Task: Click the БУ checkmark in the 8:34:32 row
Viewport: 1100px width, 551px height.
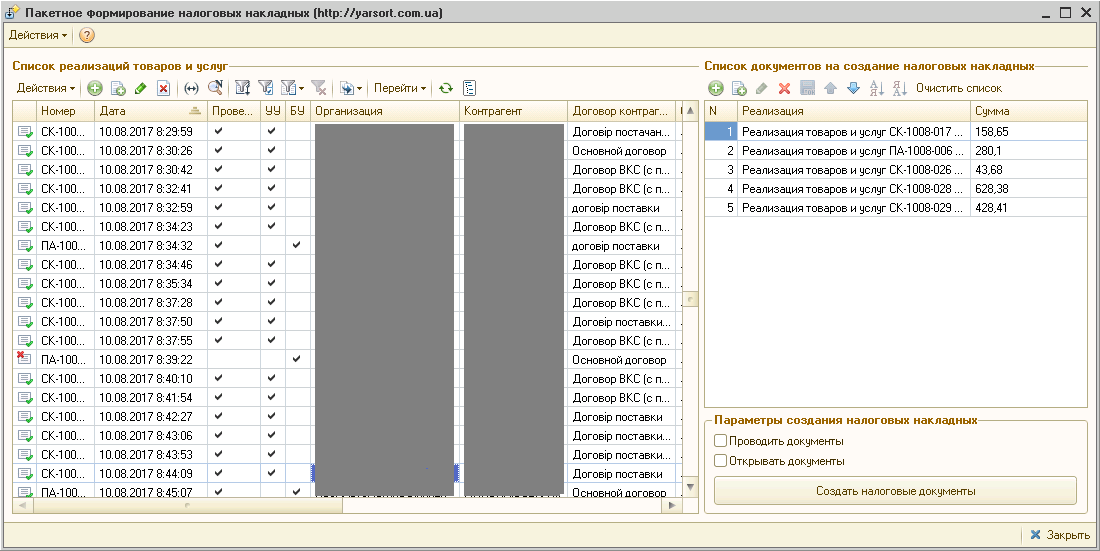Action: coord(297,244)
